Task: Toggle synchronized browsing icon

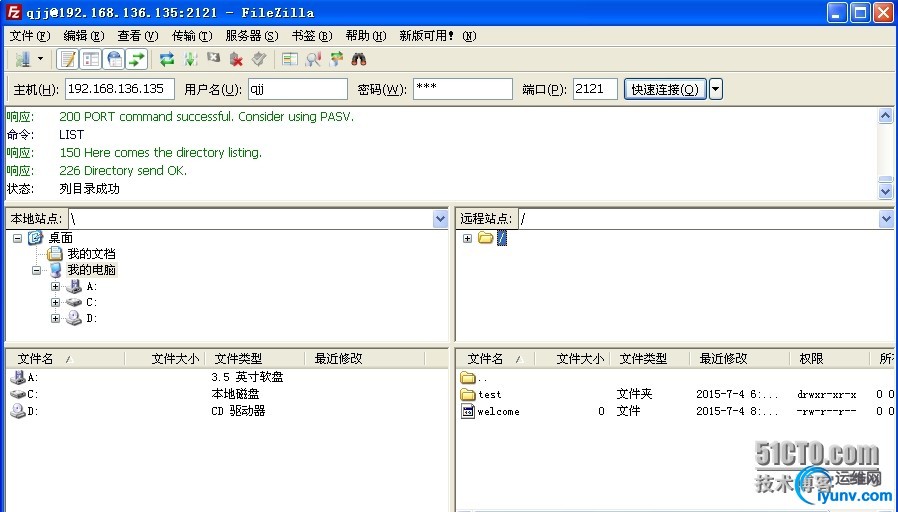Action: (x=336, y=59)
